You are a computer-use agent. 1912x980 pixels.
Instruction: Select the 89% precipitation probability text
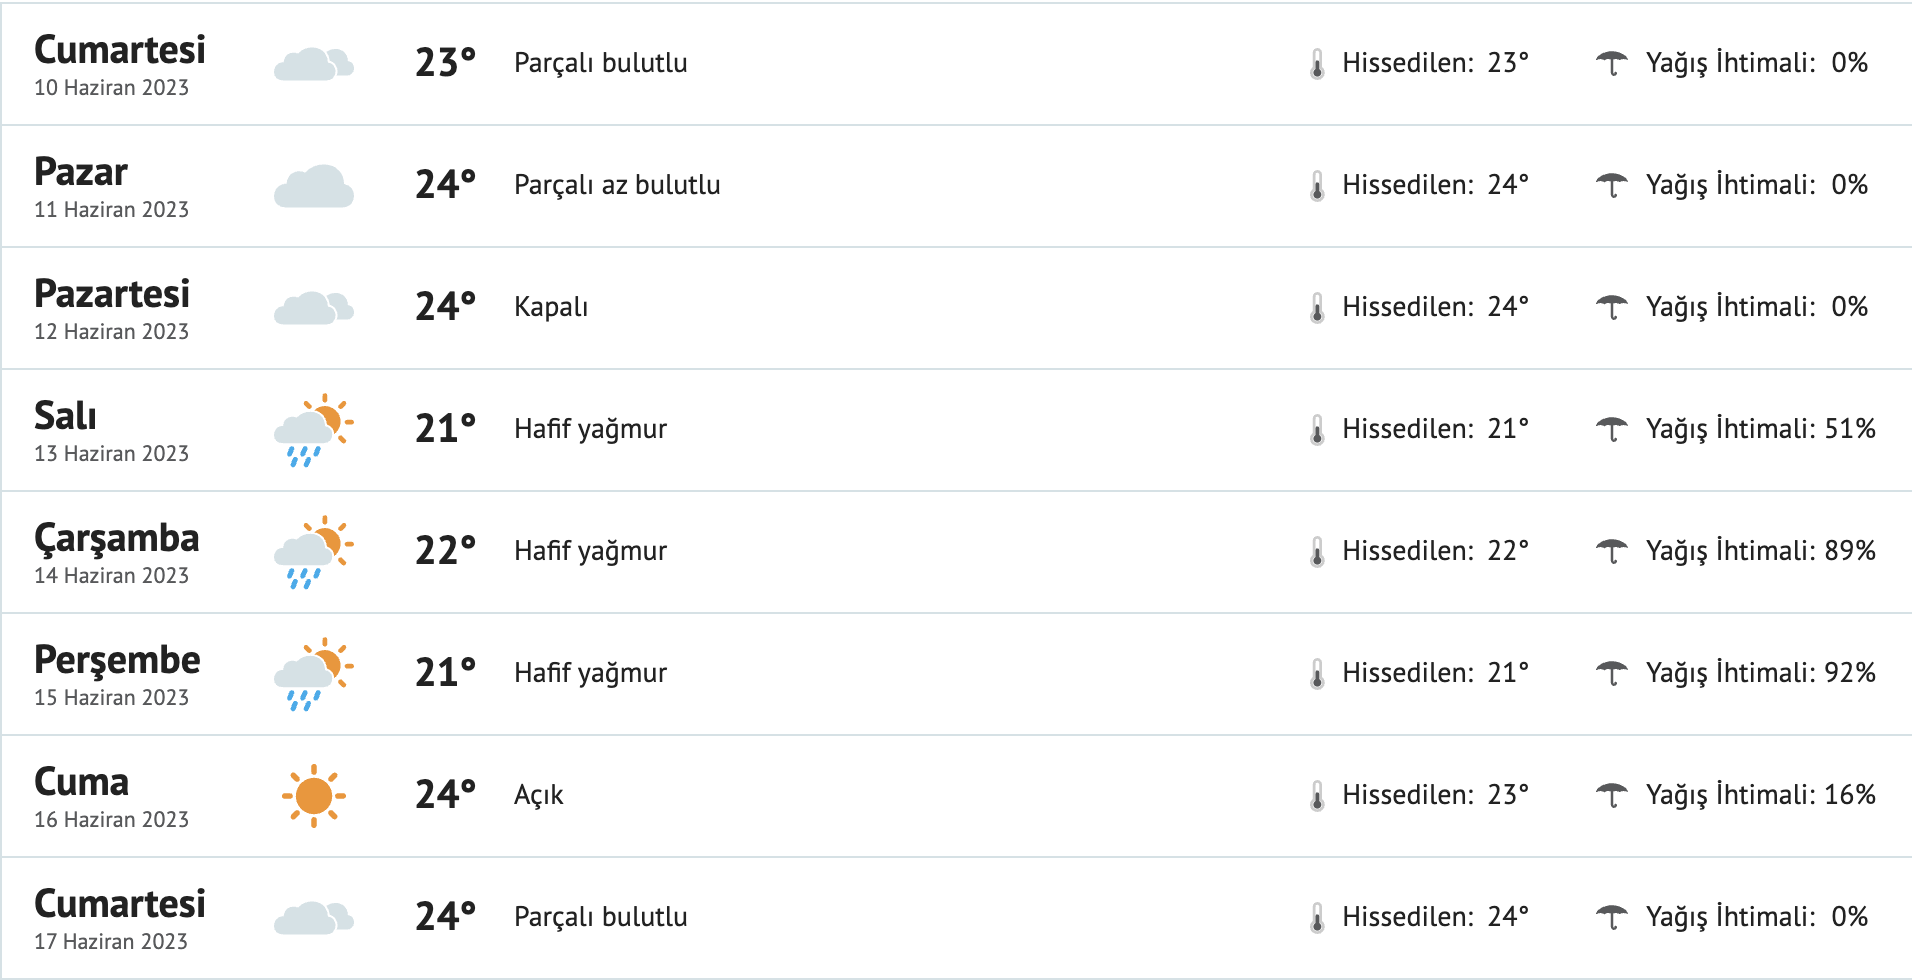tap(1849, 551)
